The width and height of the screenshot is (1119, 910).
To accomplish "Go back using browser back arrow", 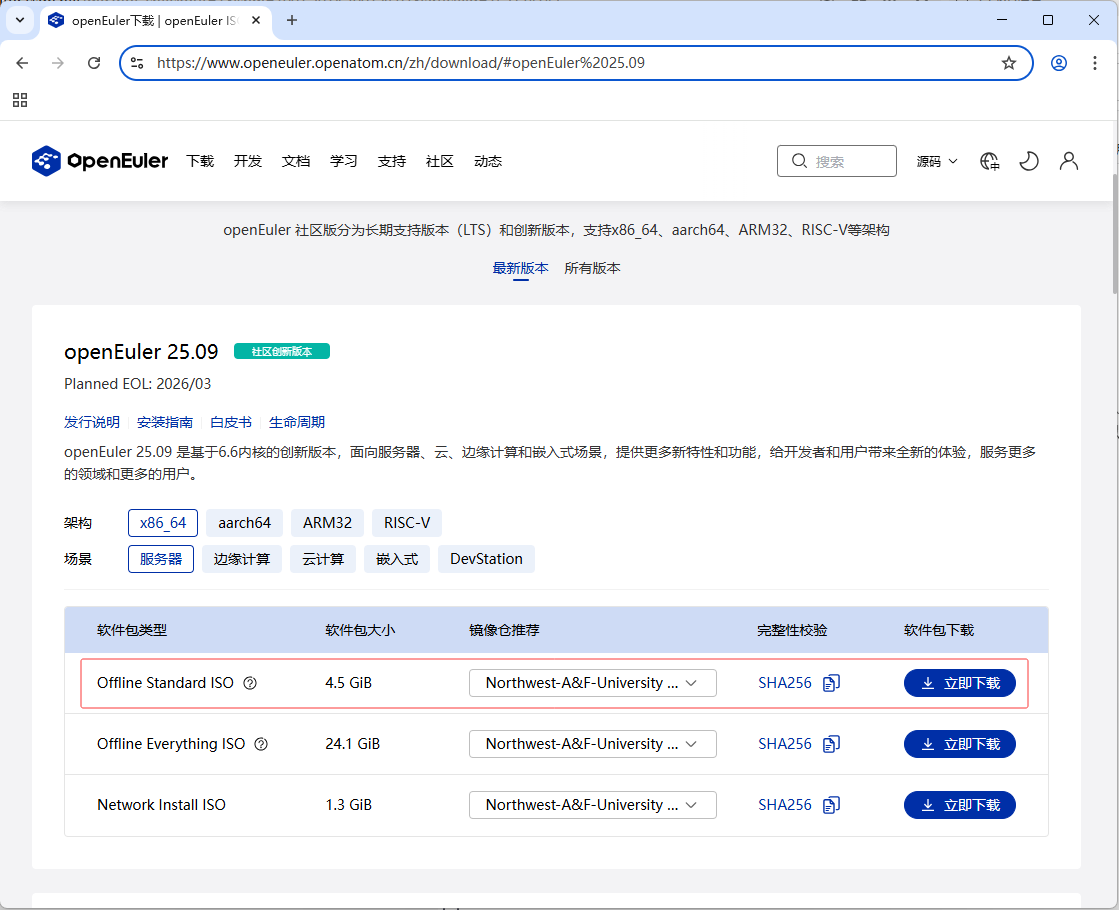I will click(22, 63).
